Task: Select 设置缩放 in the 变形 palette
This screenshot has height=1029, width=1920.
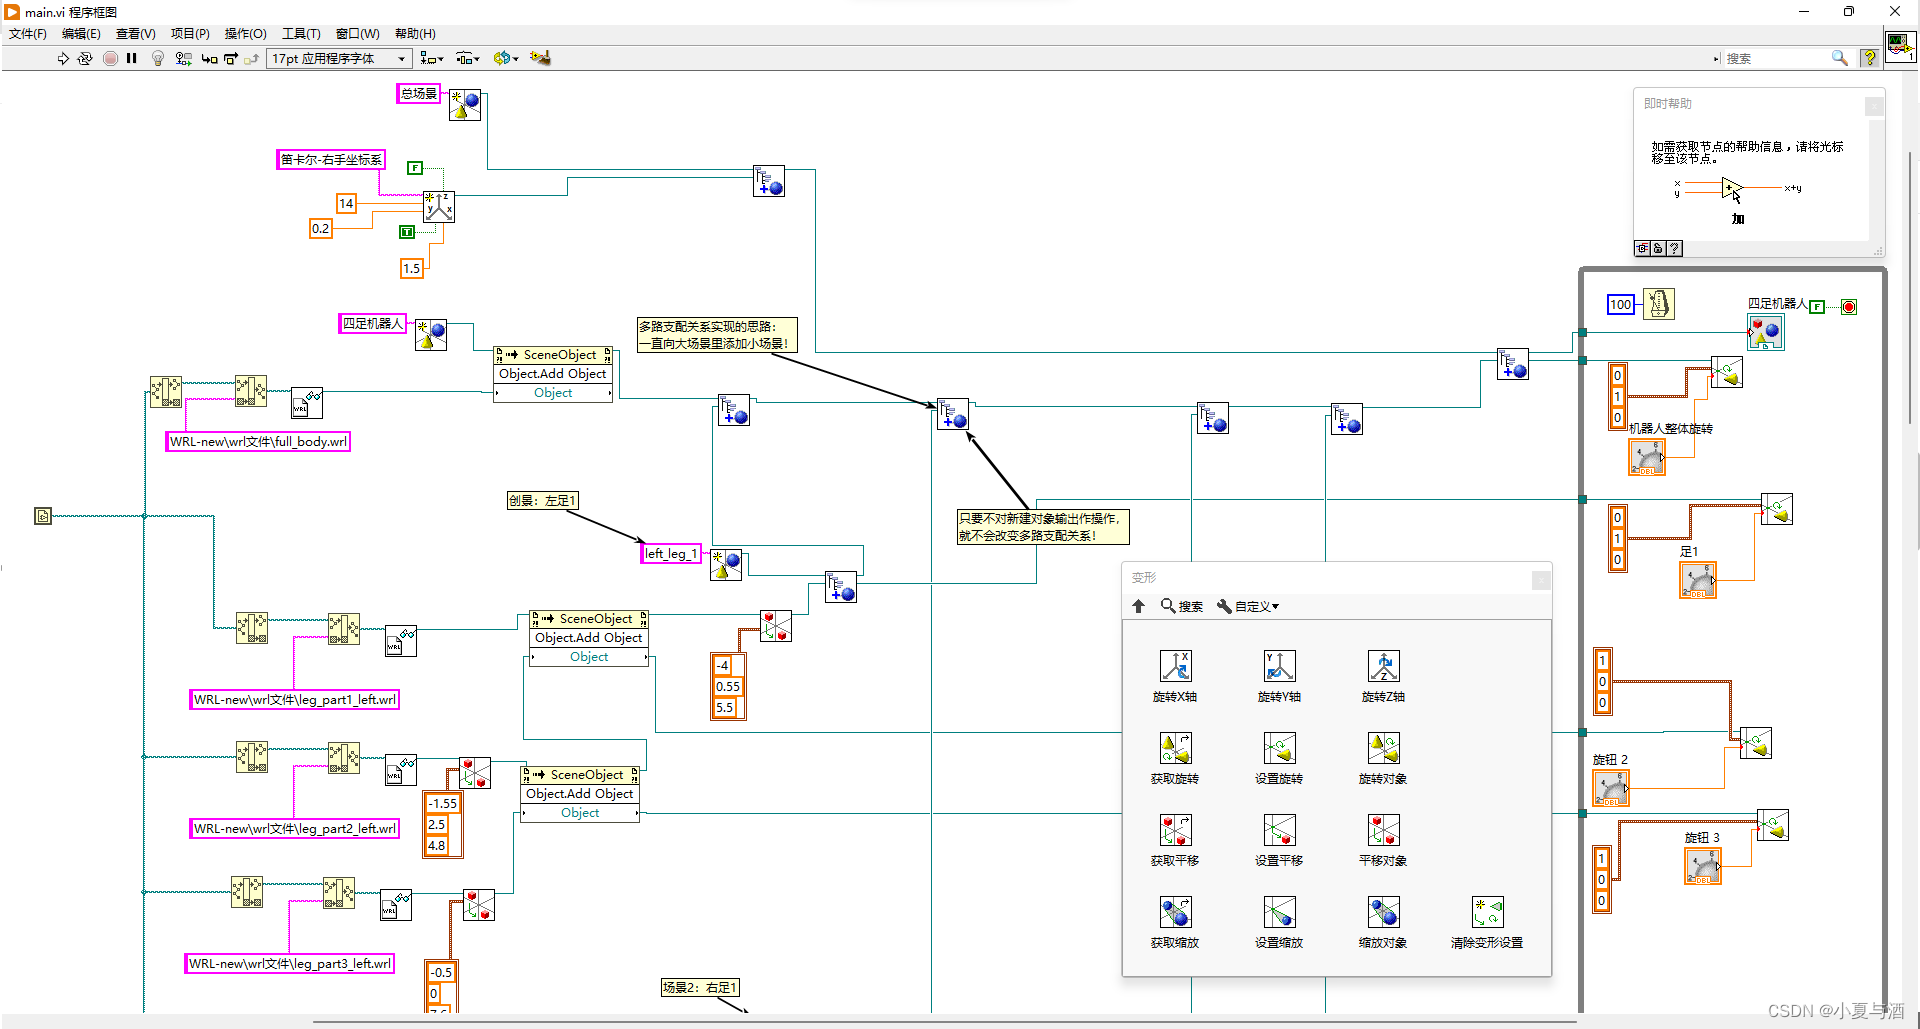Action: click(x=1279, y=921)
